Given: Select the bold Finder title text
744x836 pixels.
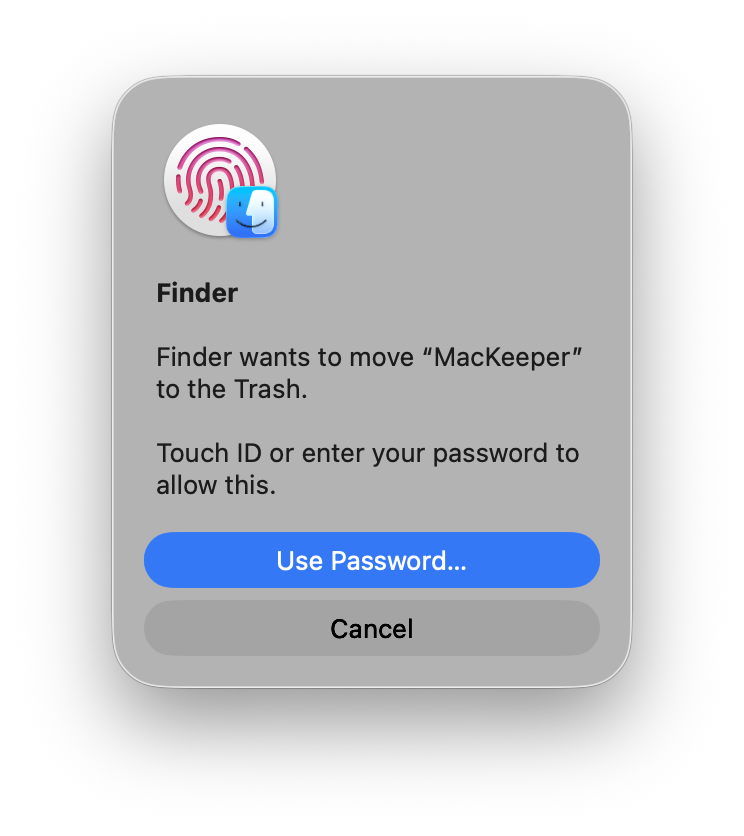Looking at the screenshot, I should 197,293.
